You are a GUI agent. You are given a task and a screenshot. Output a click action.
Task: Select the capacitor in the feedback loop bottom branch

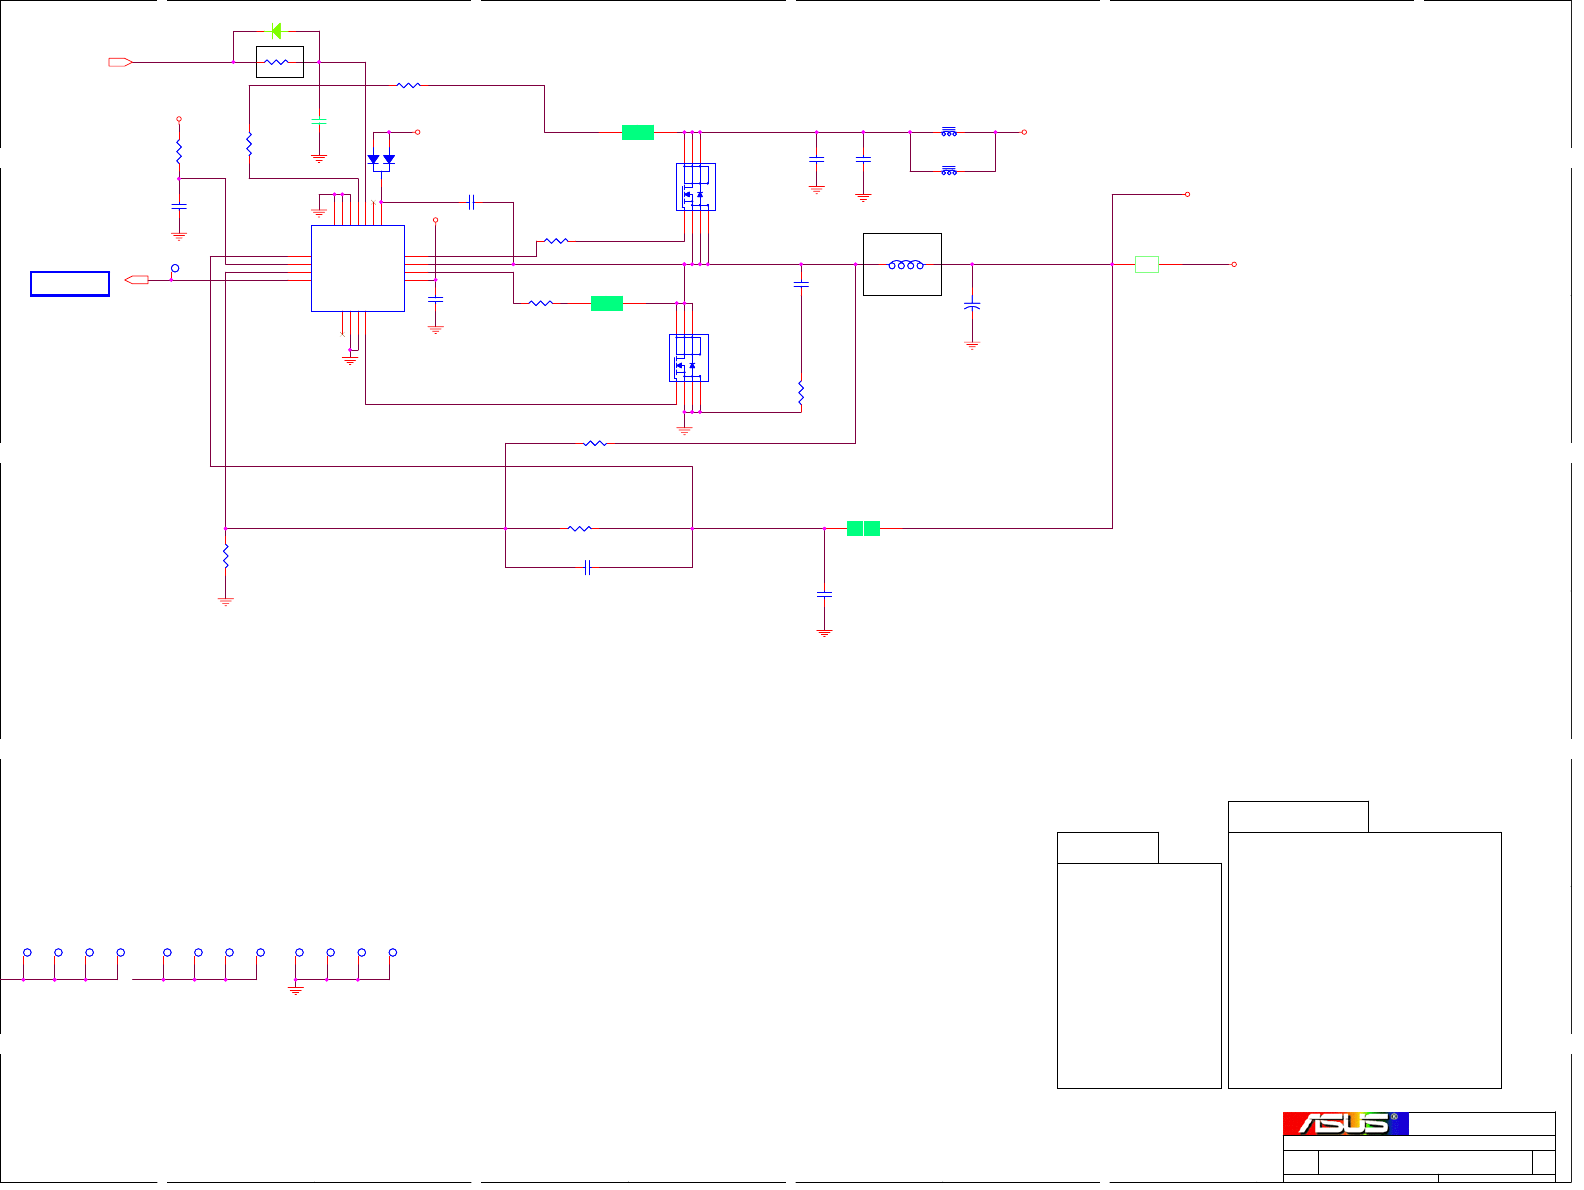coord(588,567)
